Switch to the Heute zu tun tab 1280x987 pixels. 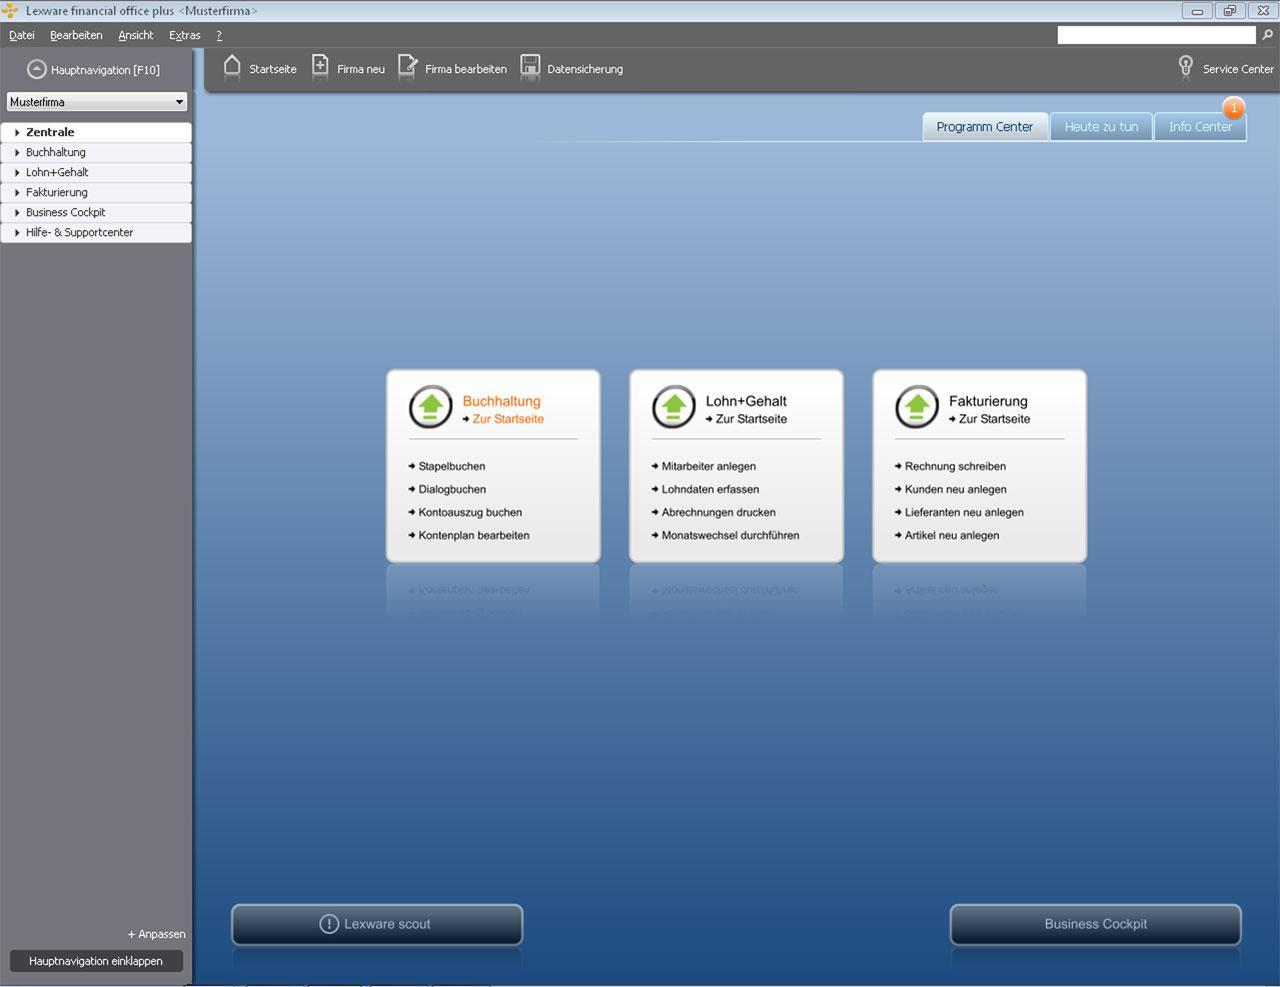coord(1100,126)
